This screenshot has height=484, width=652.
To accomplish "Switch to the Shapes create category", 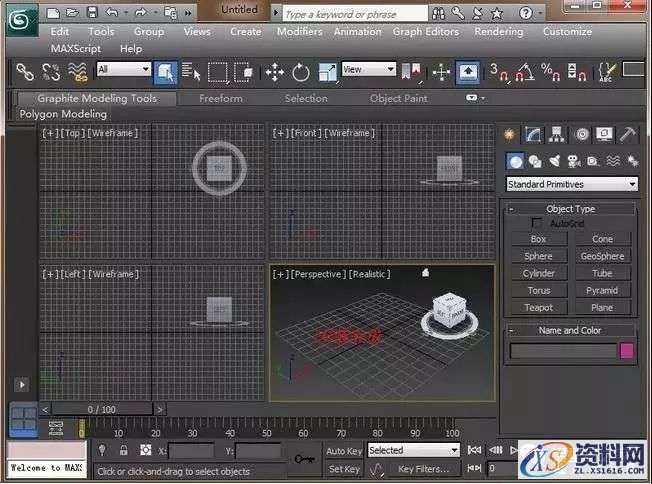I will [x=535, y=161].
